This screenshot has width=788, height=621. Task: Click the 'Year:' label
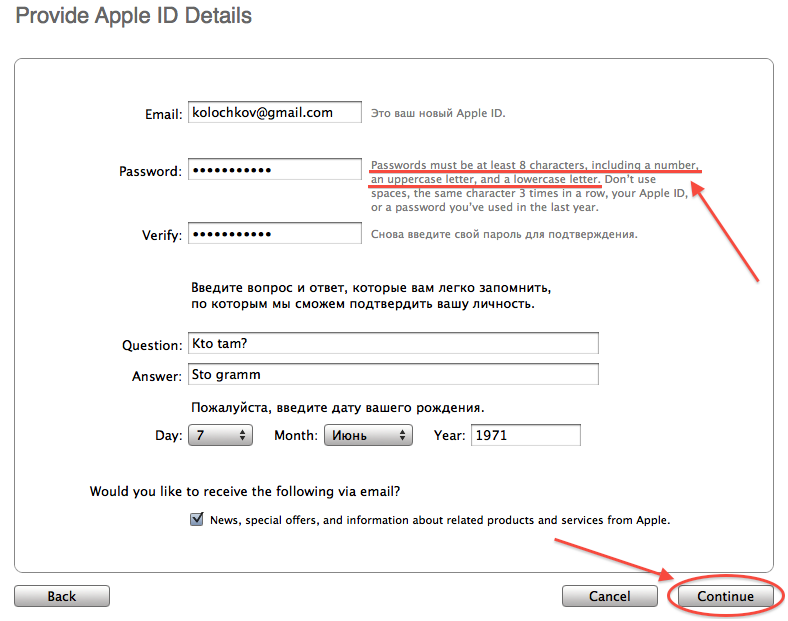[449, 435]
